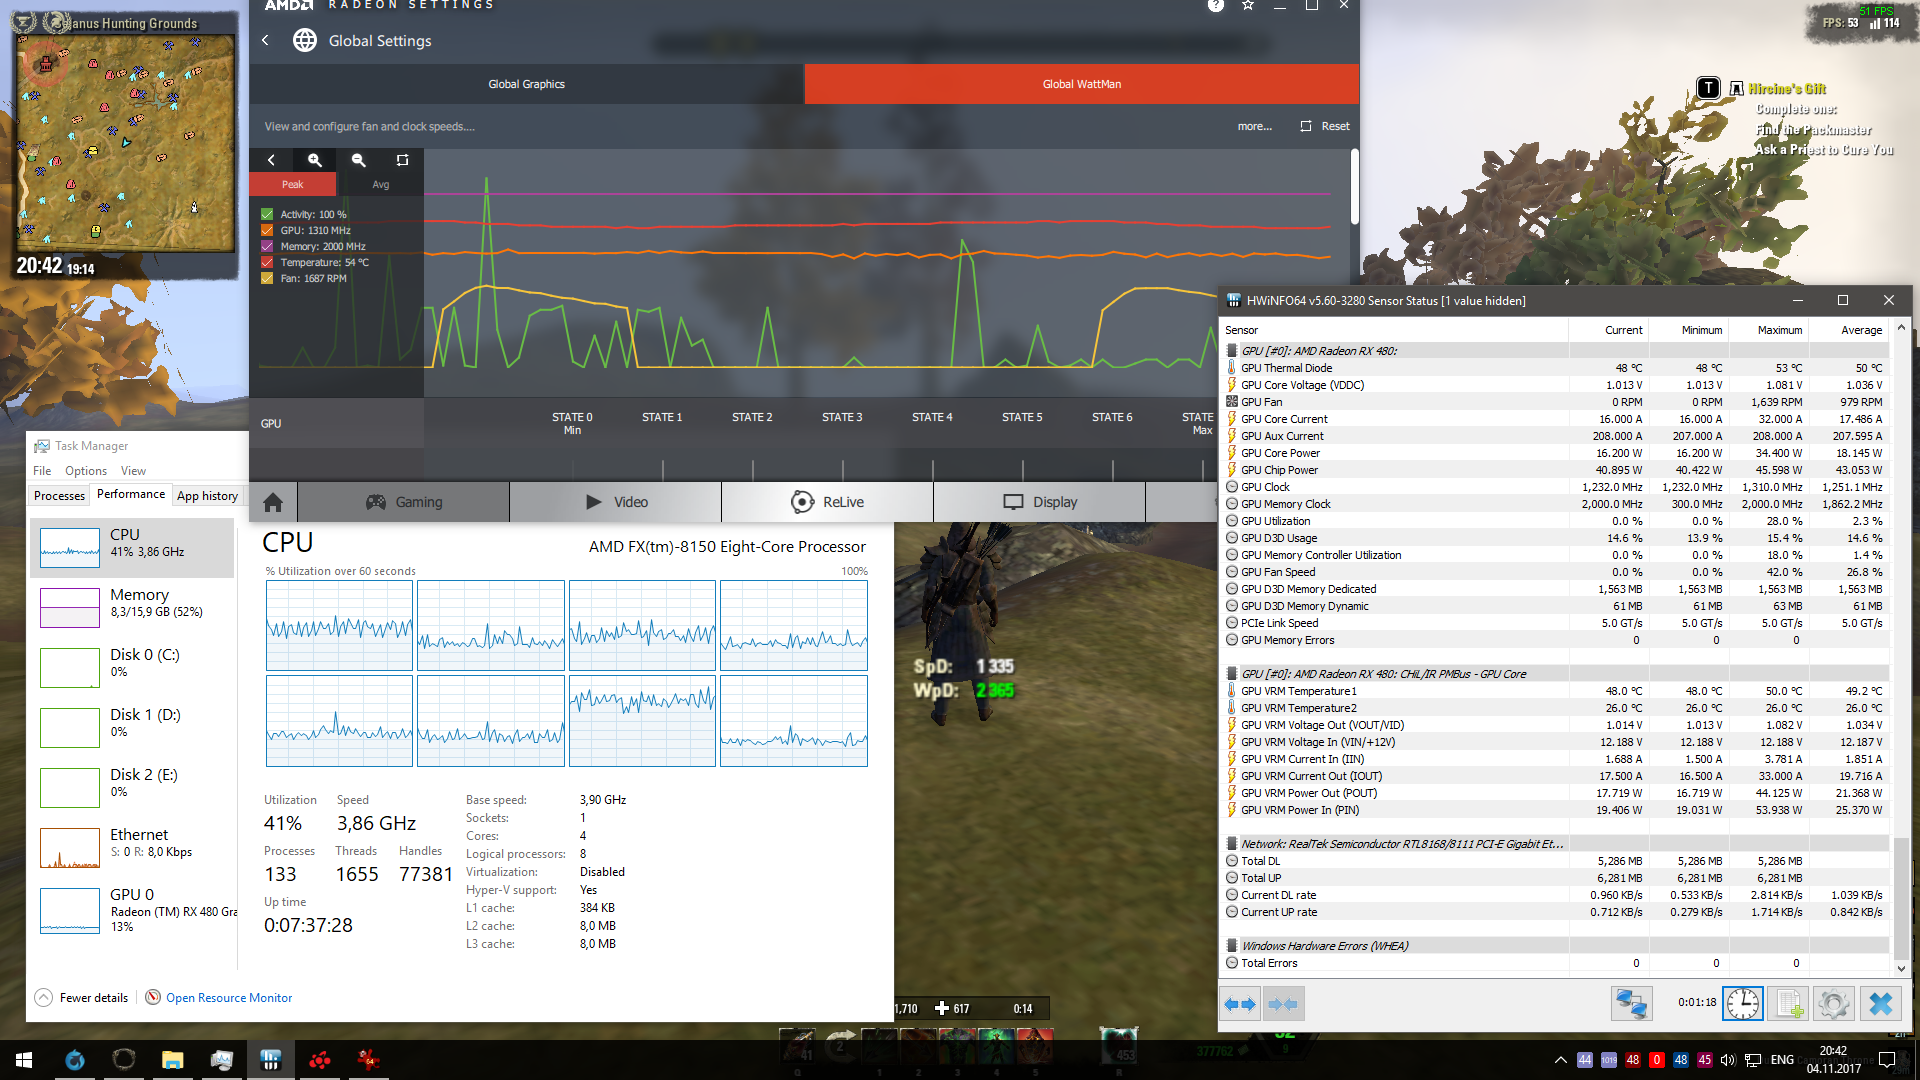Select the Memory performance graph thumbnail
Screen dimensions: 1920x1080
[x=70, y=607]
